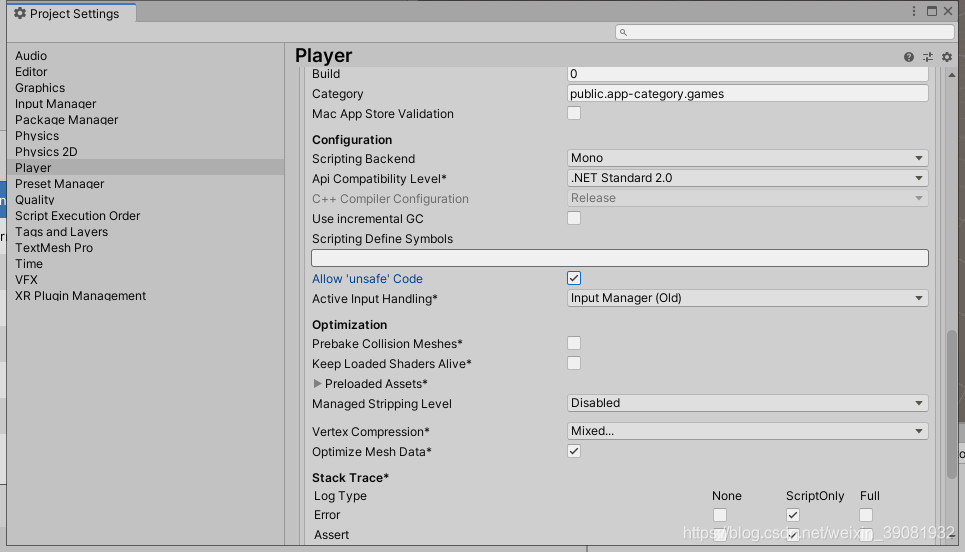Uncheck Allow 'unsafe' Code checkbox

click(574, 278)
